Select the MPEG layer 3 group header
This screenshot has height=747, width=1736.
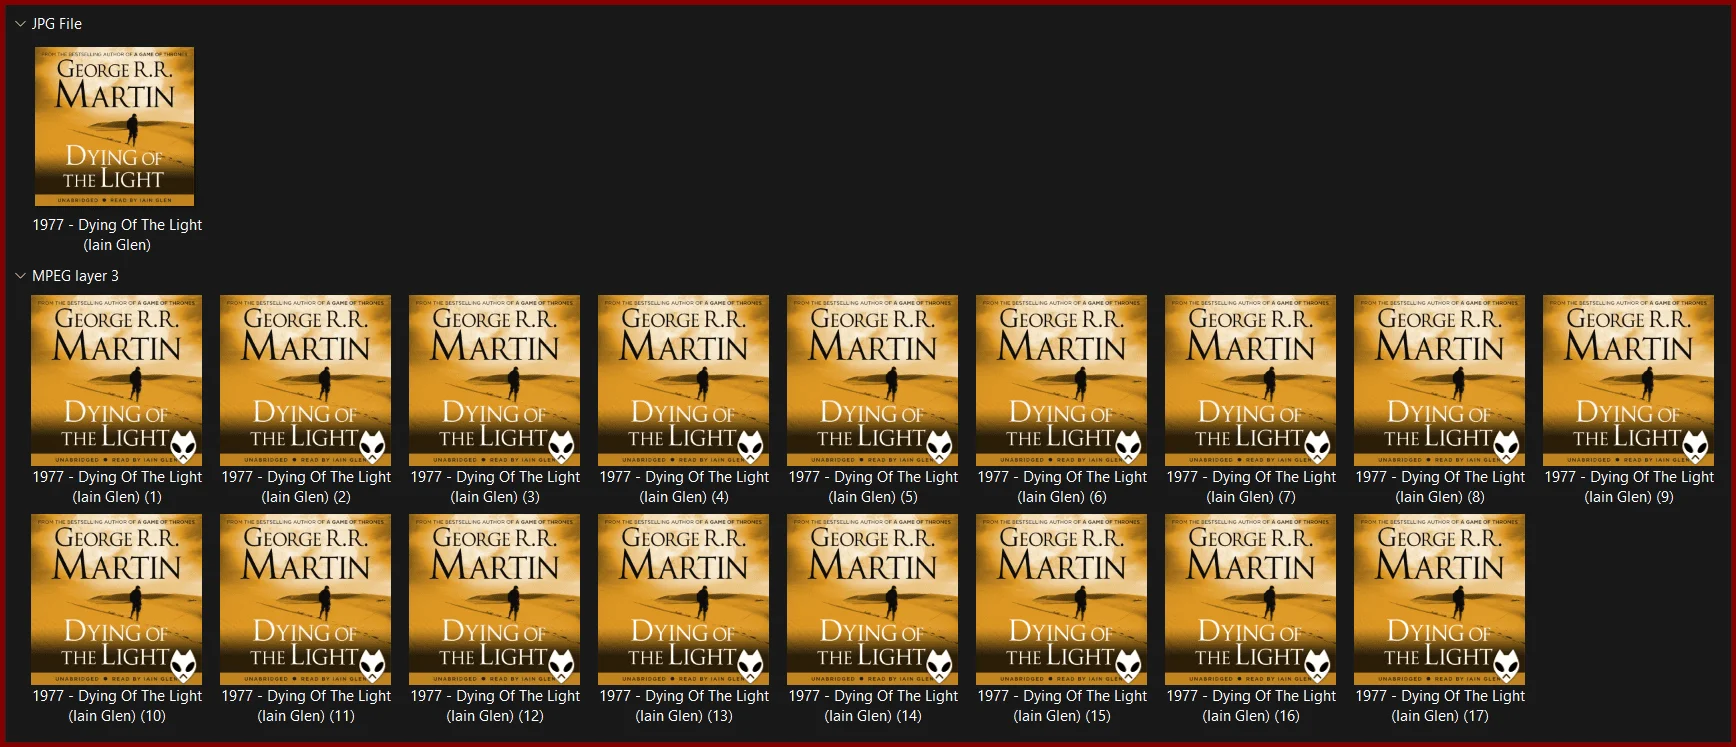[x=75, y=275]
